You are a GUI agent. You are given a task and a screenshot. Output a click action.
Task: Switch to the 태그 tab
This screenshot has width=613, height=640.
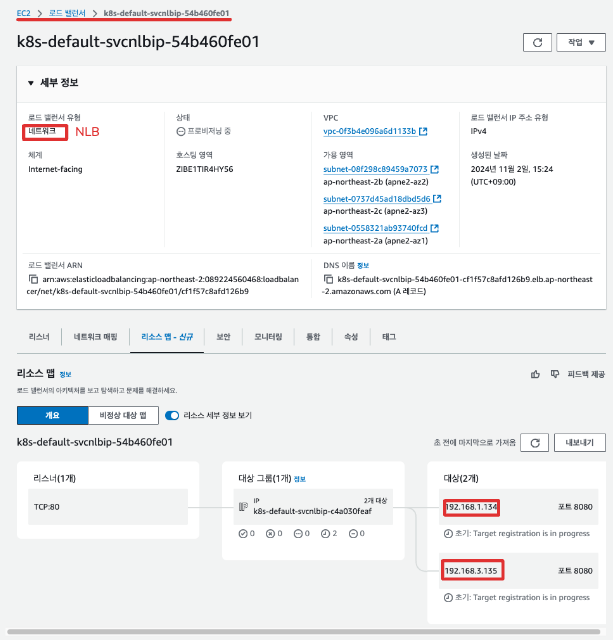pyautogui.click(x=389, y=337)
